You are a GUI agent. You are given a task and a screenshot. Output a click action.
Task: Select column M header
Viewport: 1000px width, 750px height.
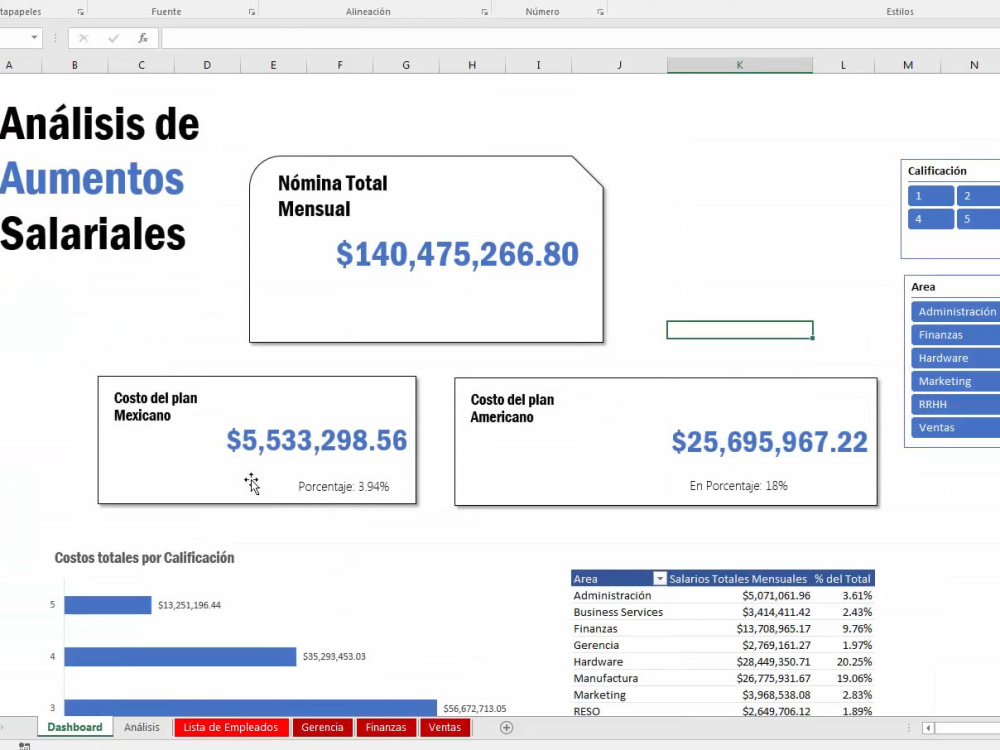click(908, 65)
